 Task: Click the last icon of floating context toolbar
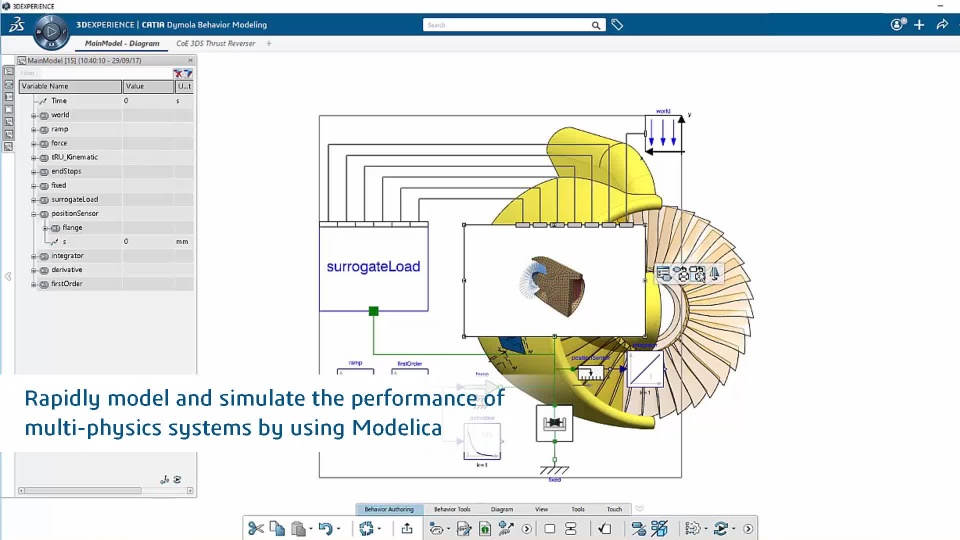tap(714, 274)
